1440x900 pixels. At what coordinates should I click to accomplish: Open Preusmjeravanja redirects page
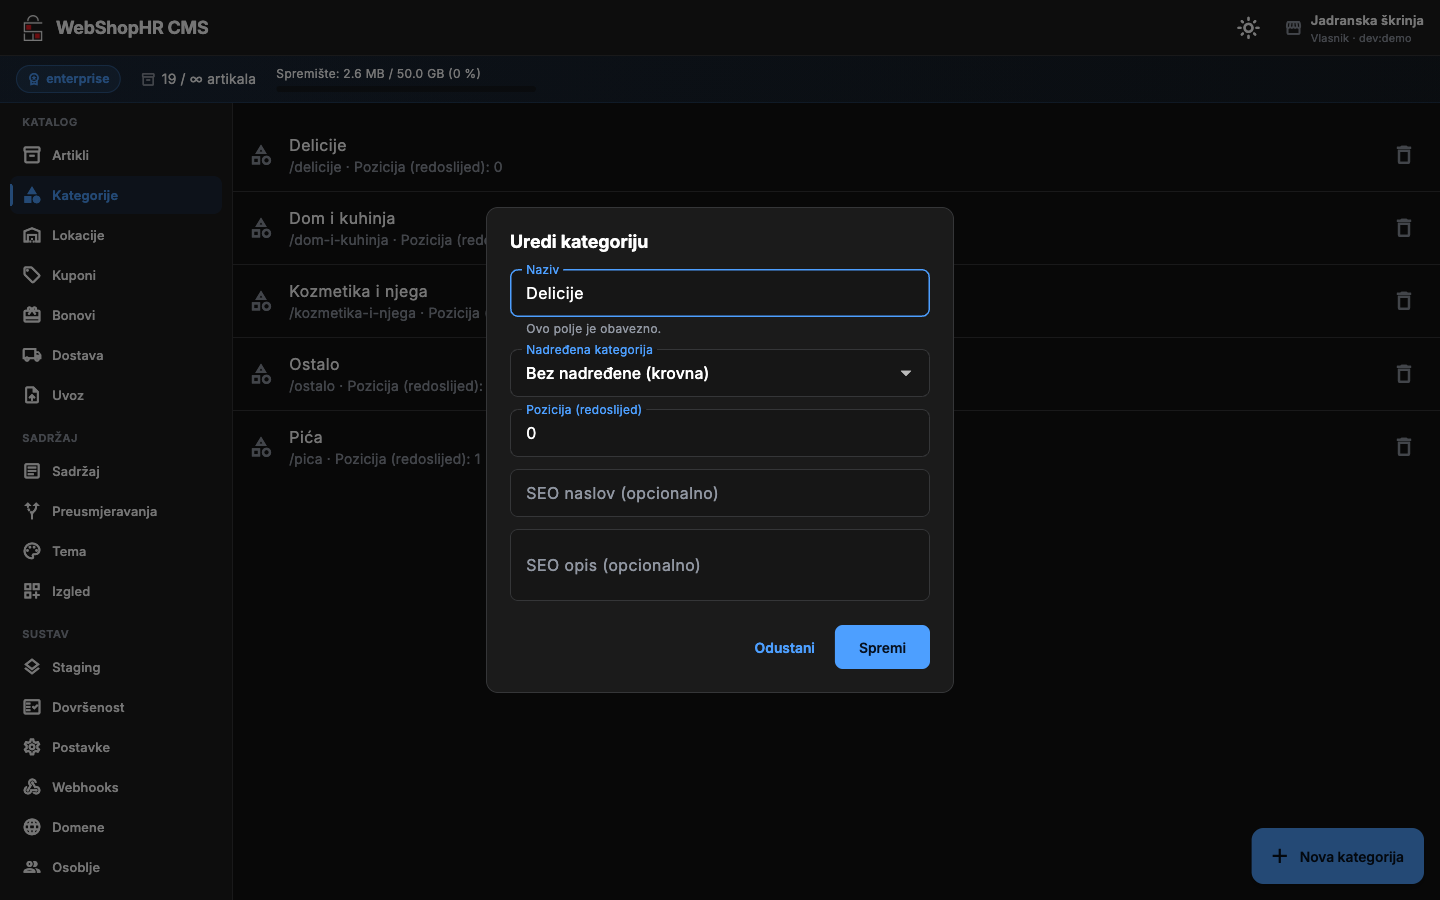click(116, 511)
